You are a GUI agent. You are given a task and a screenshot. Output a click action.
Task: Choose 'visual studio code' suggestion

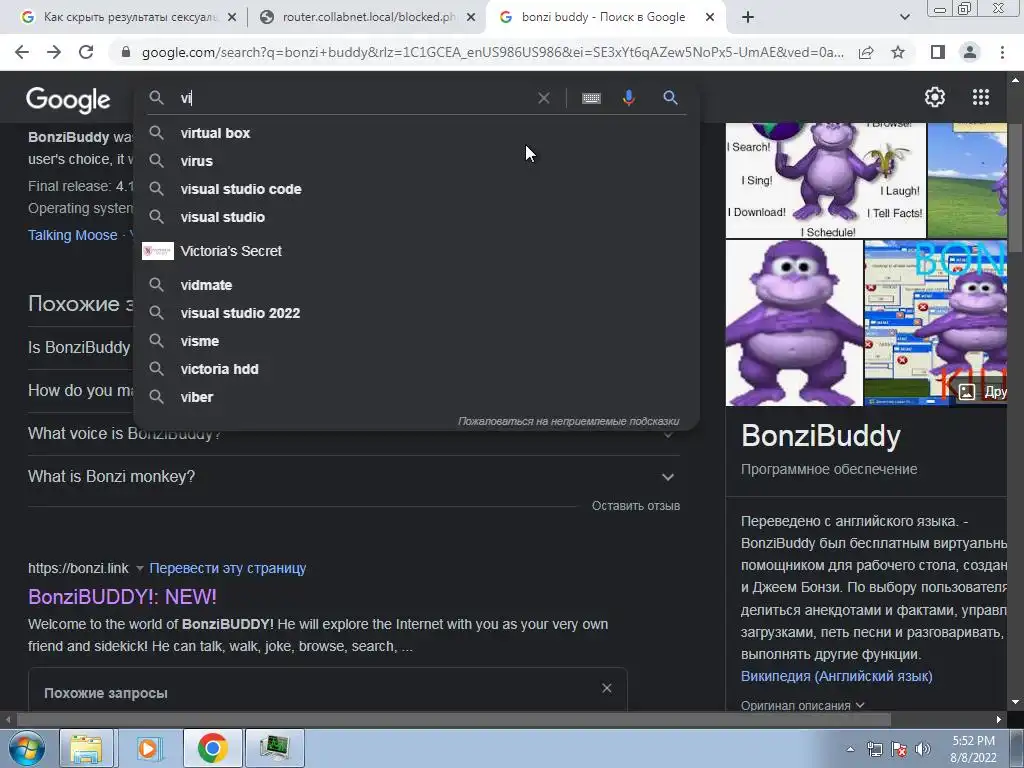[417, 189]
